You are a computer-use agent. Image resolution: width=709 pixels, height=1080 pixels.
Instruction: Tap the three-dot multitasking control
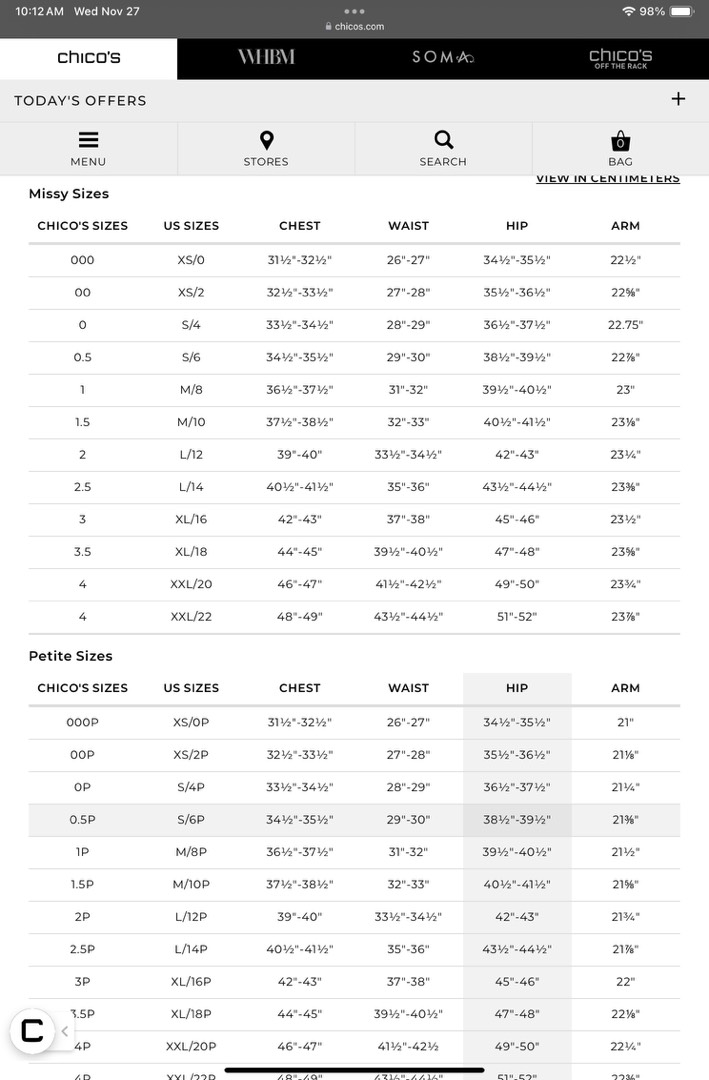(354, 11)
